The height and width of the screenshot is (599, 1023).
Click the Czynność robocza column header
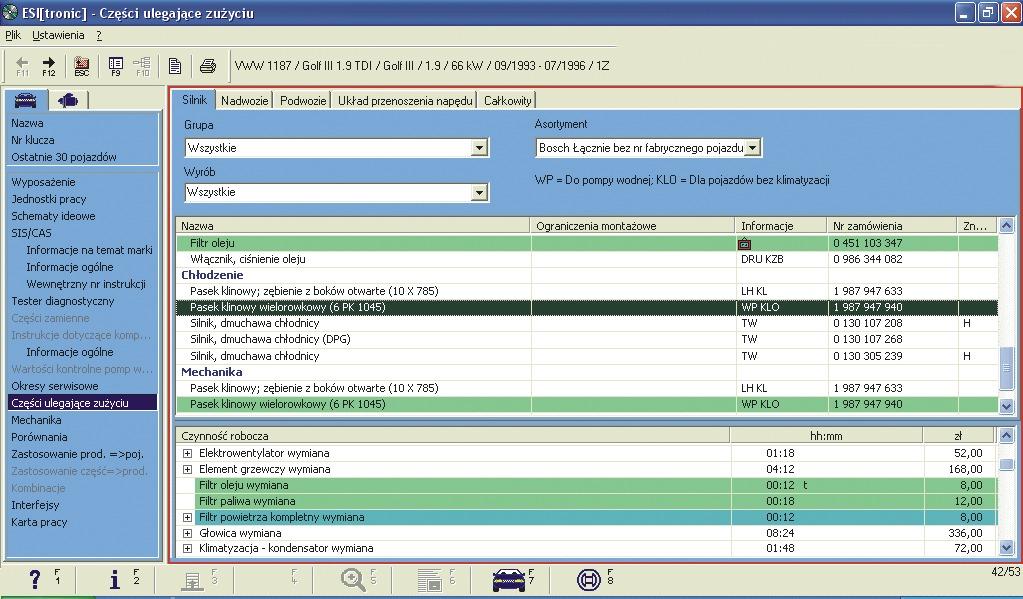453,436
